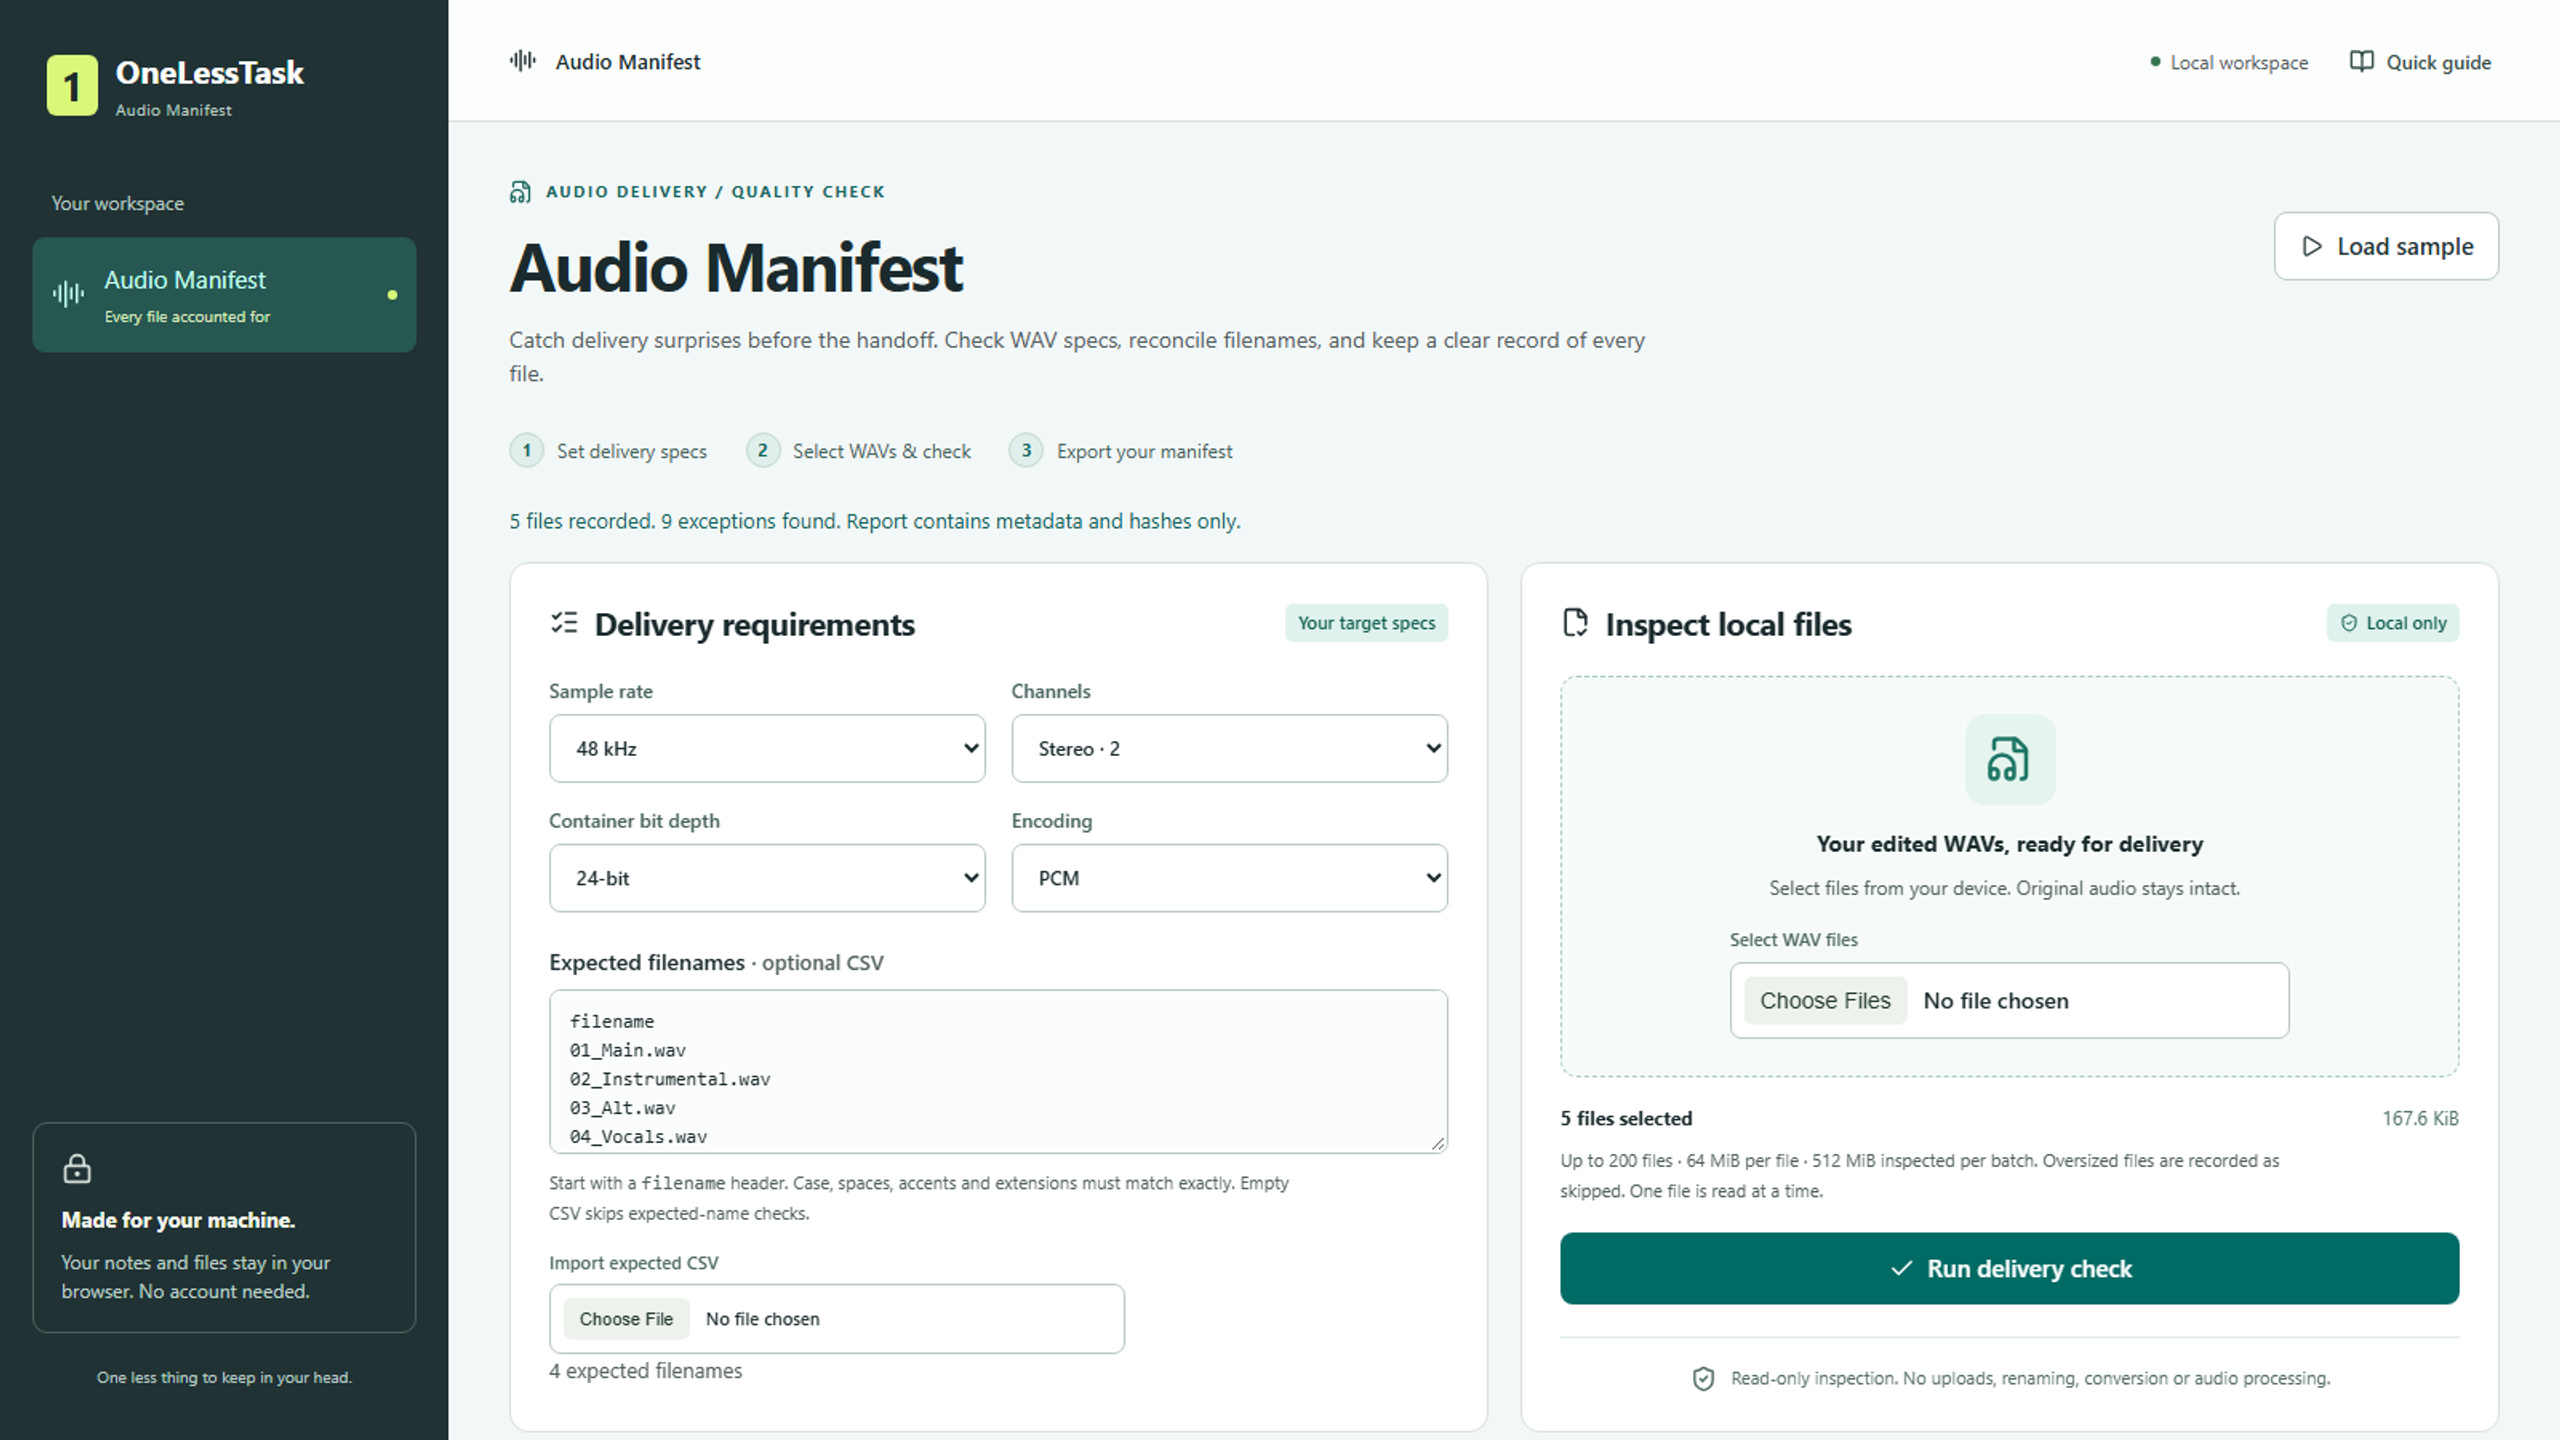The width and height of the screenshot is (2560, 1440).
Task: Click the file icon beside Inspect local files
Action: pos(1575,623)
